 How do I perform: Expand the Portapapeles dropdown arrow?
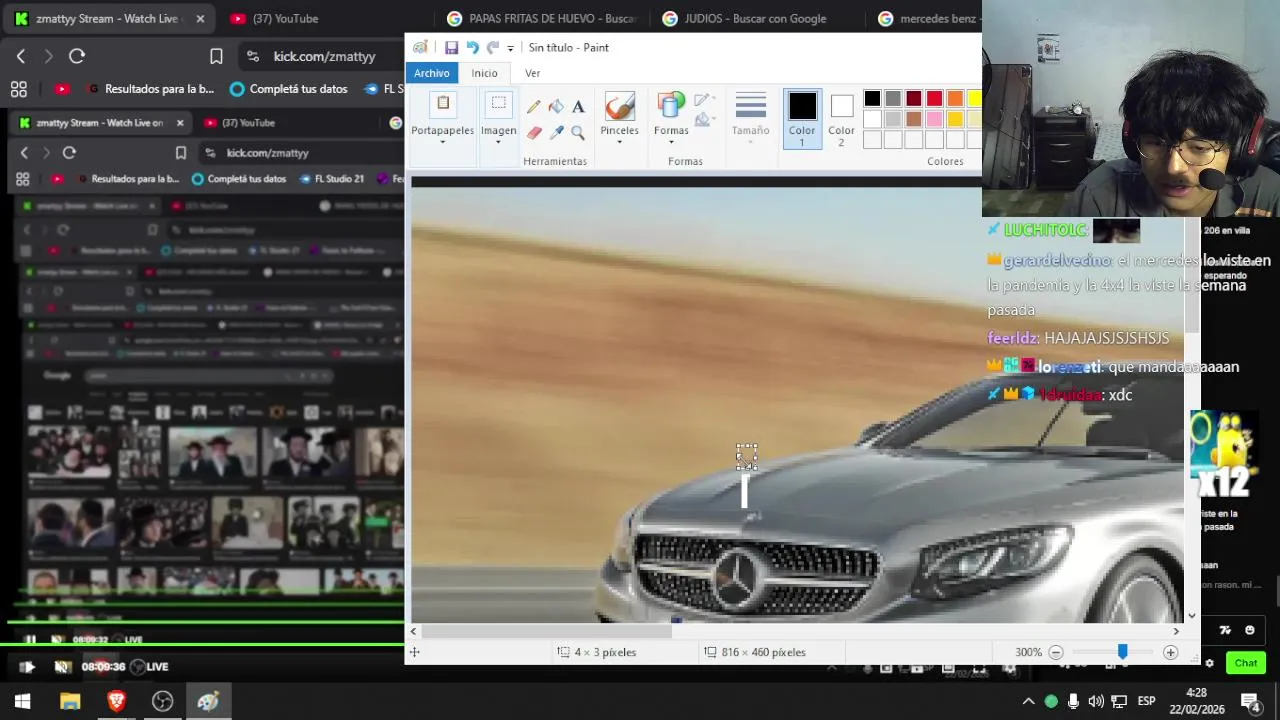click(x=443, y=142)
